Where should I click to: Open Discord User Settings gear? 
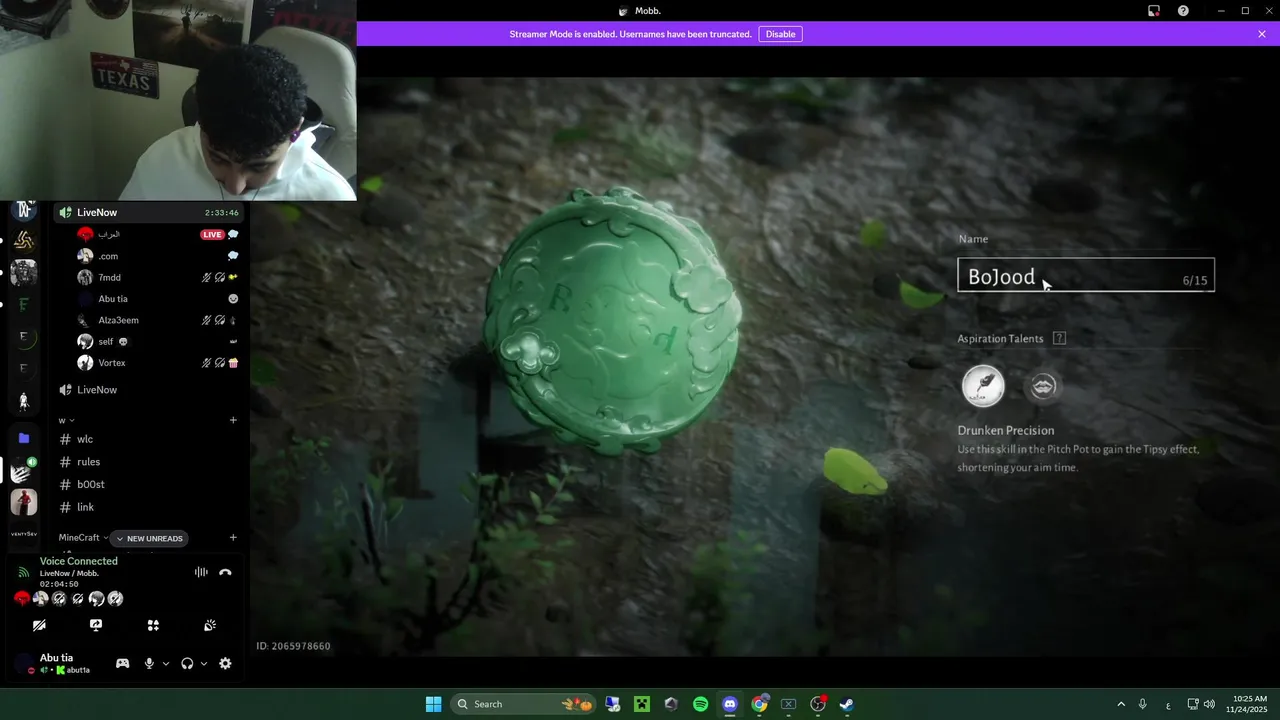click(x=225, y=663)
